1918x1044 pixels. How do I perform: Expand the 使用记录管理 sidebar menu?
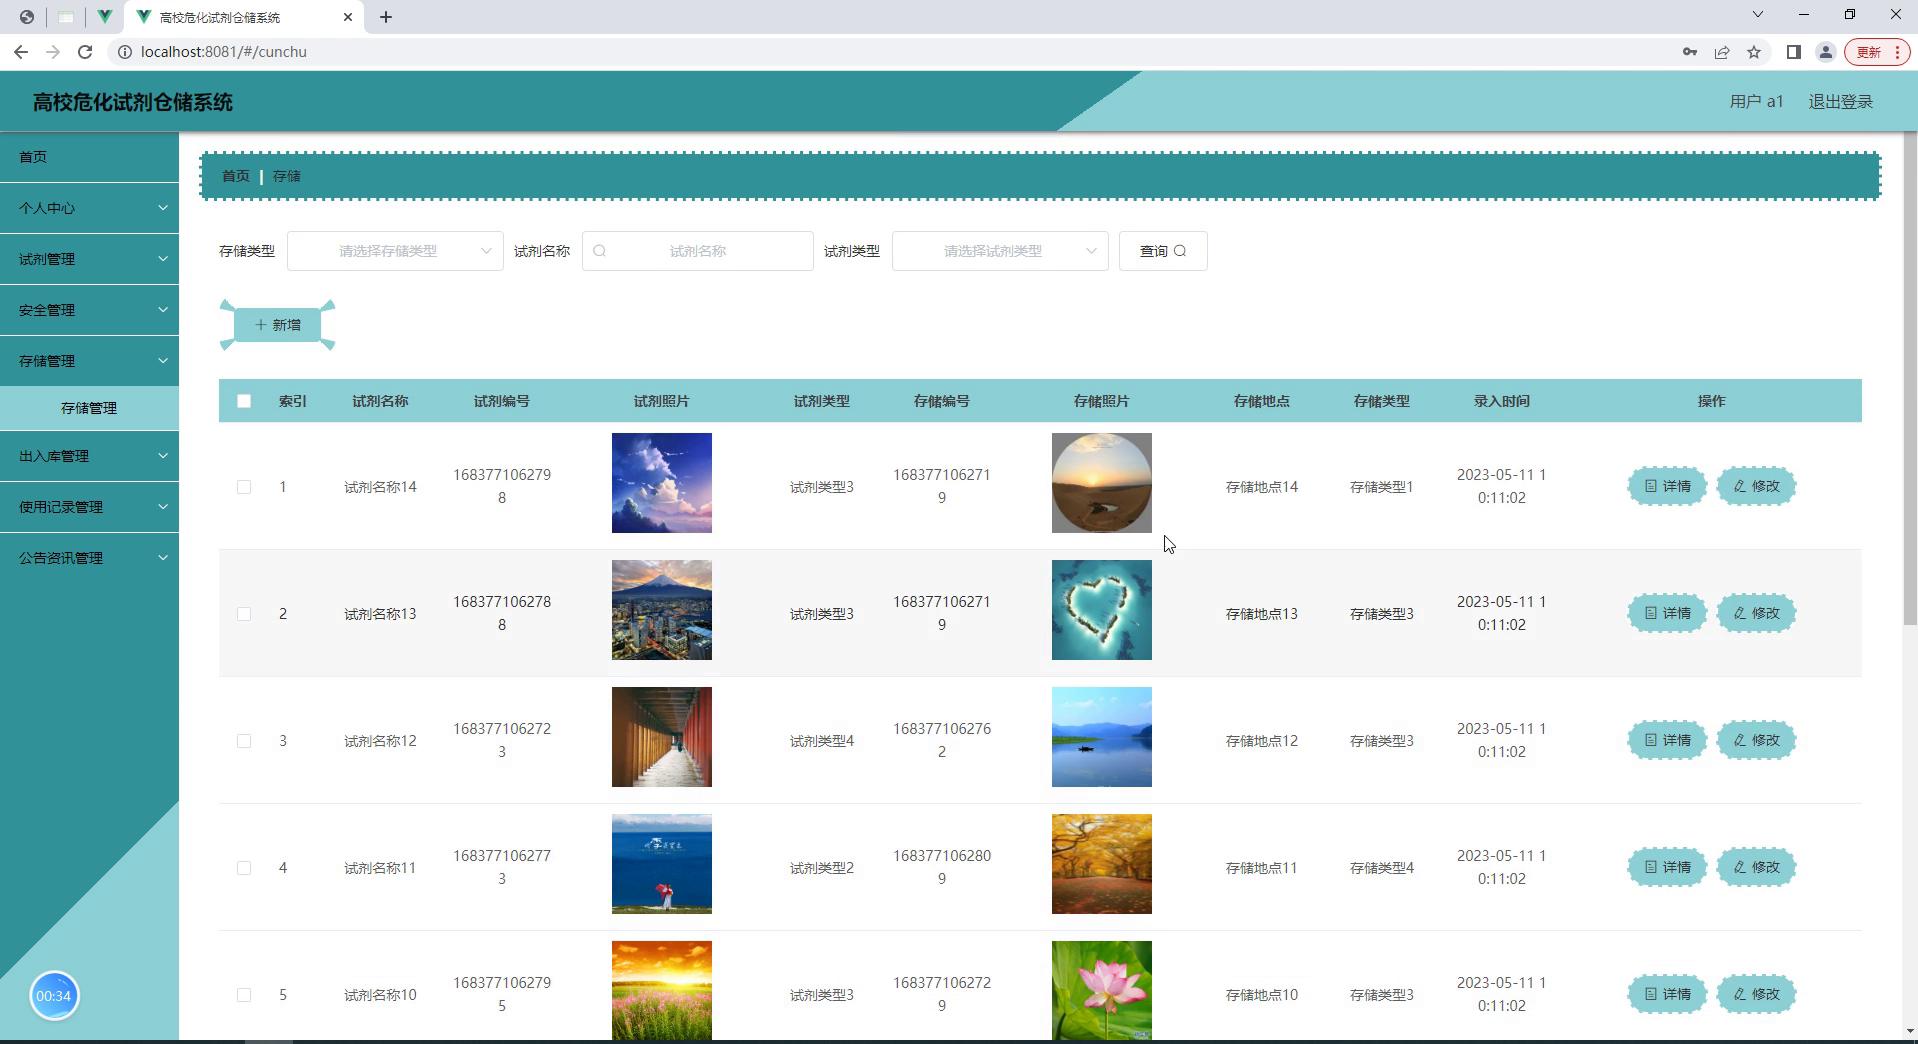coord(89,507)
